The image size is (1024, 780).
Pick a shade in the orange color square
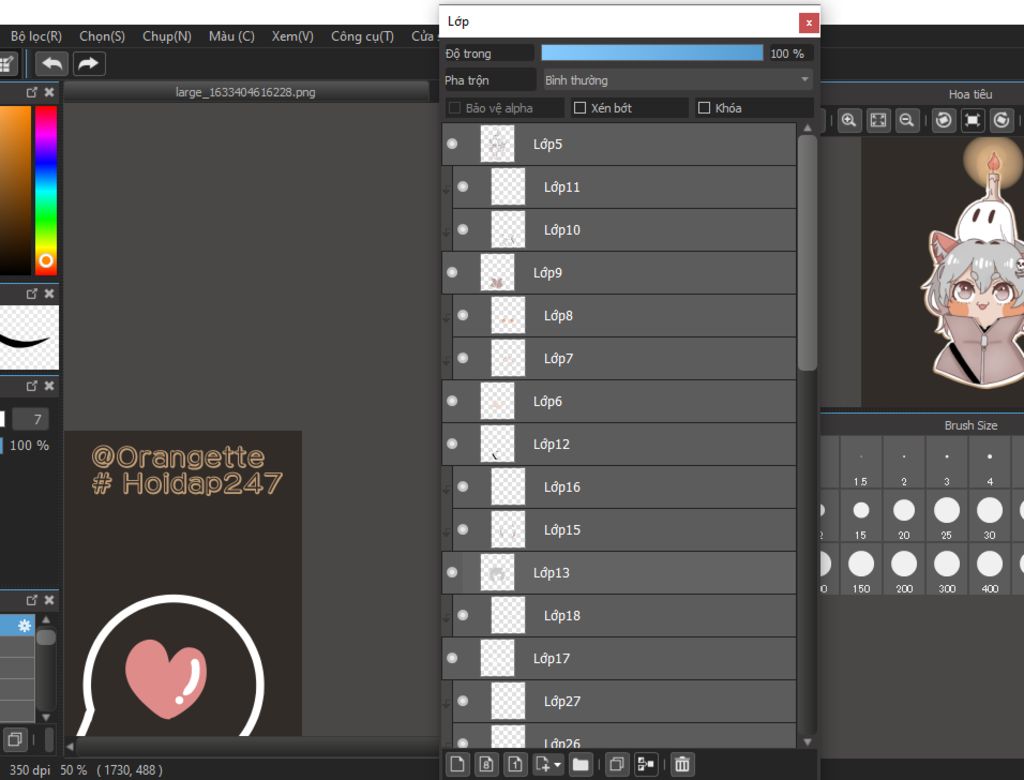(x=15, y=189)
